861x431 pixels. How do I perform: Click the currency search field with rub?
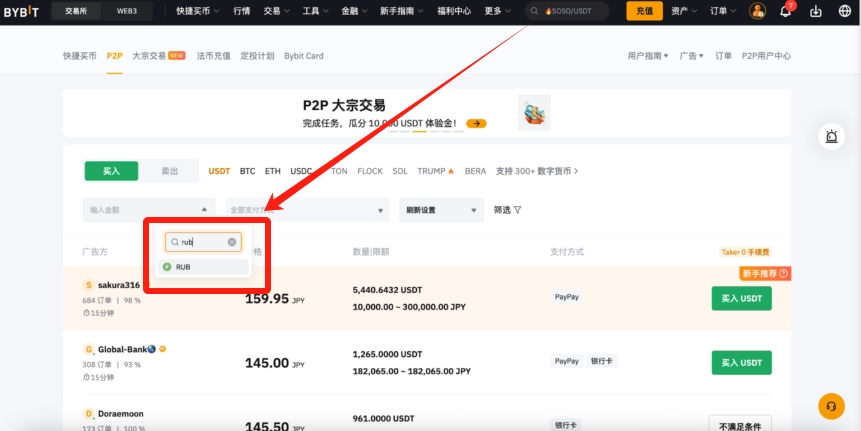pos(203,242)
